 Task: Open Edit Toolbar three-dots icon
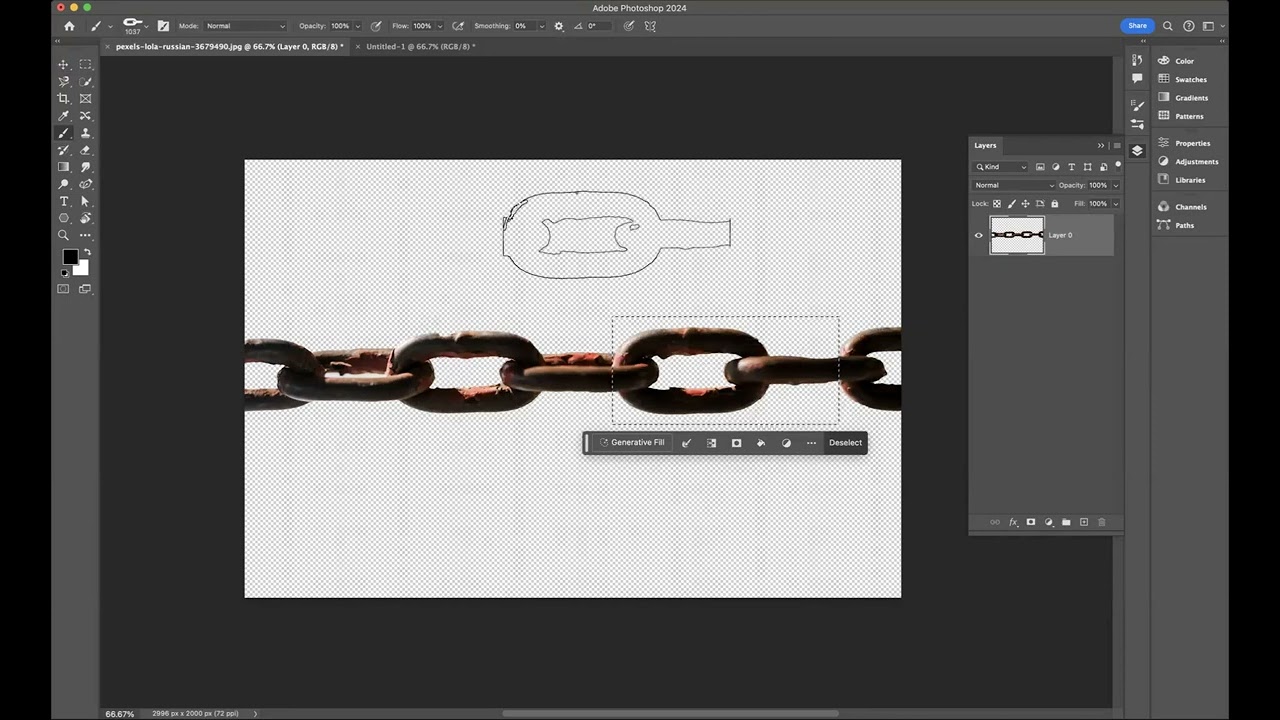(85, 235)
